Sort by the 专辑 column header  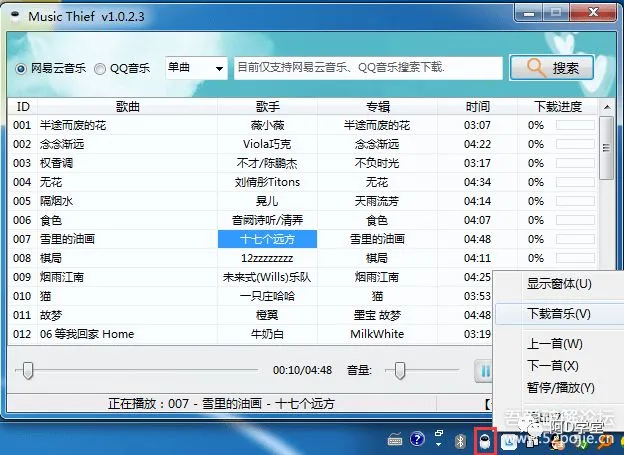tap(377, 107)
